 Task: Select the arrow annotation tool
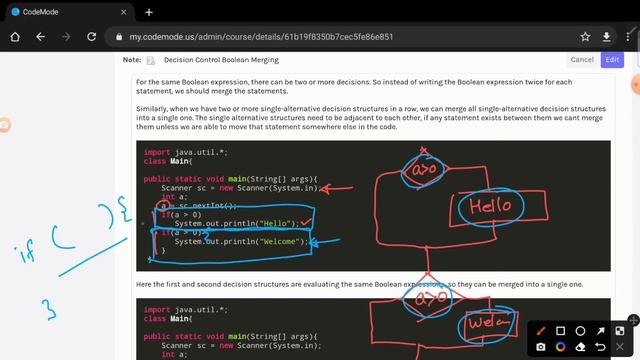tap(600, 331)
